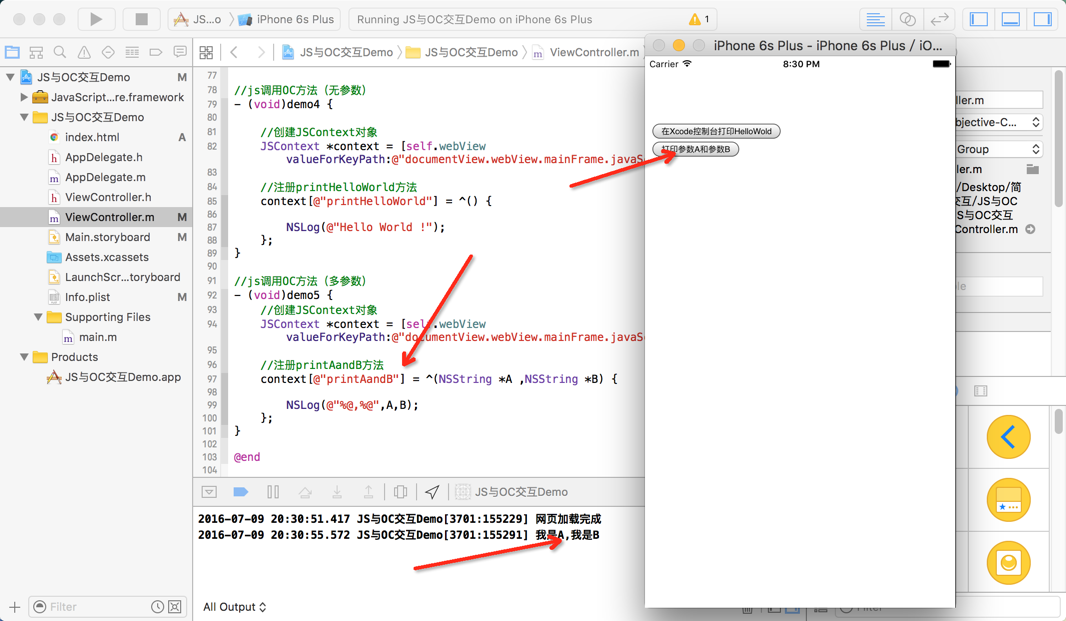
Task: Select index.html in navigator
Action: pos(92,137)
